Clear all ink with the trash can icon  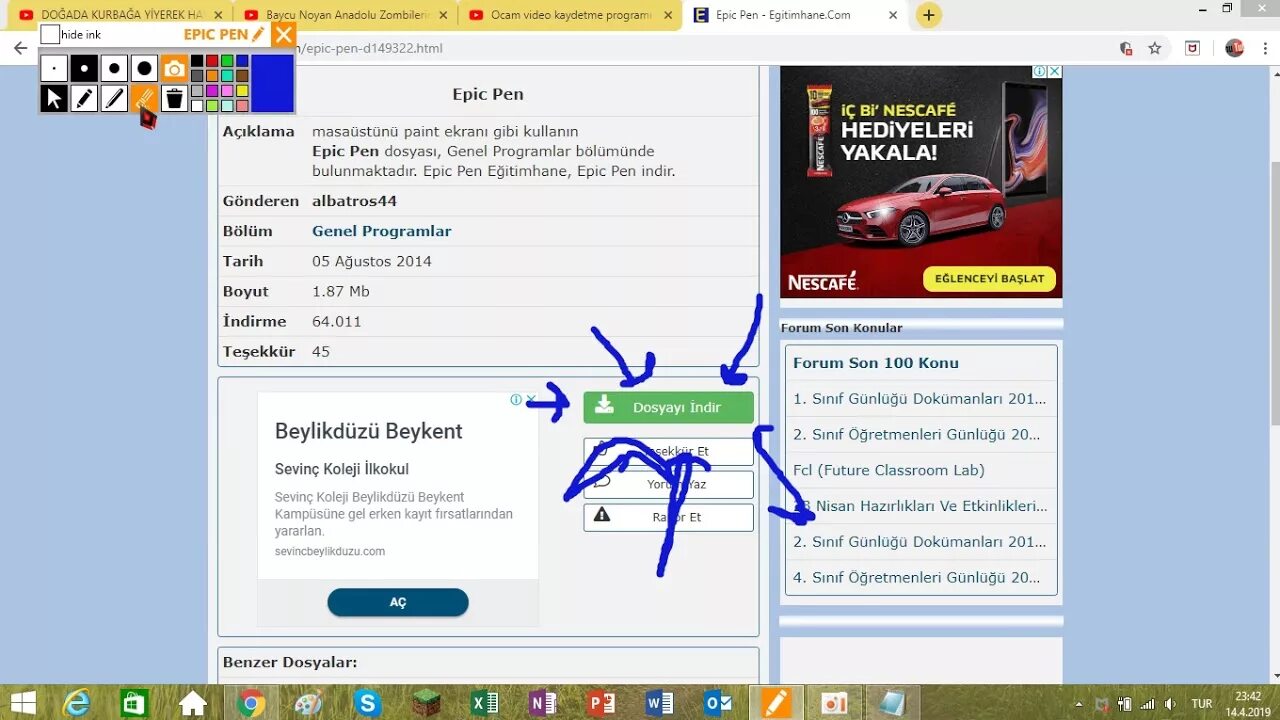click(174, 98)
